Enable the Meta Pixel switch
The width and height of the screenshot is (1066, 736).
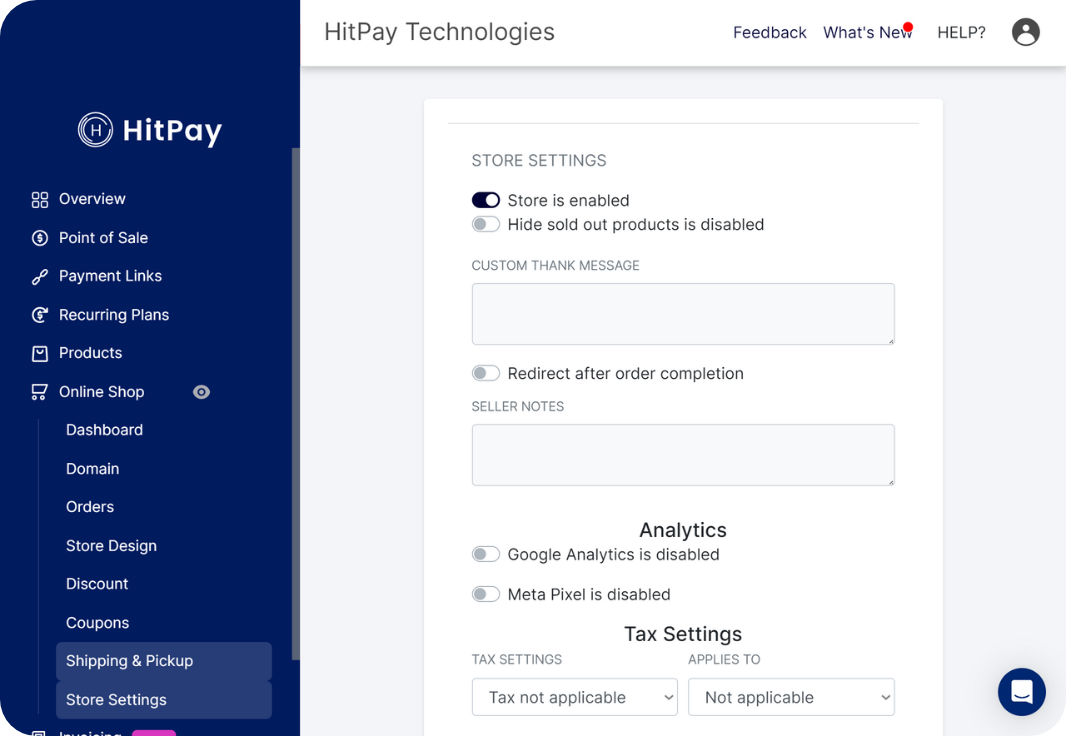coord(485,594)
